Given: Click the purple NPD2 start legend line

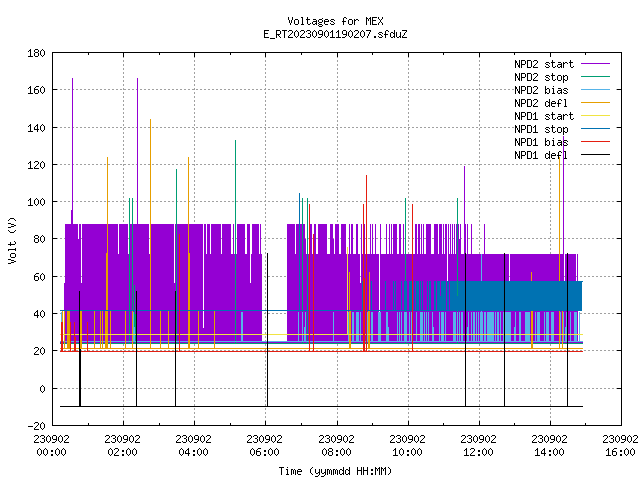Looking at the screenshot, I should pos(596,64).
